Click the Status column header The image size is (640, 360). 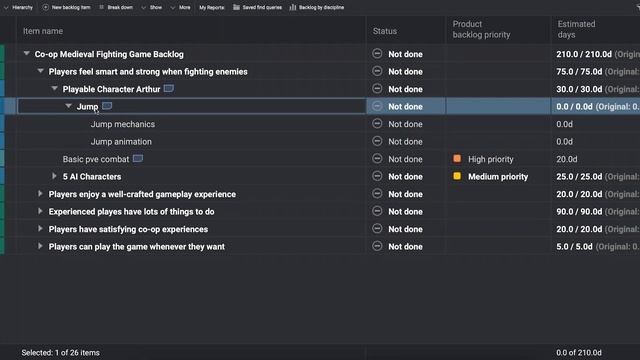click(x=384, y=31)
